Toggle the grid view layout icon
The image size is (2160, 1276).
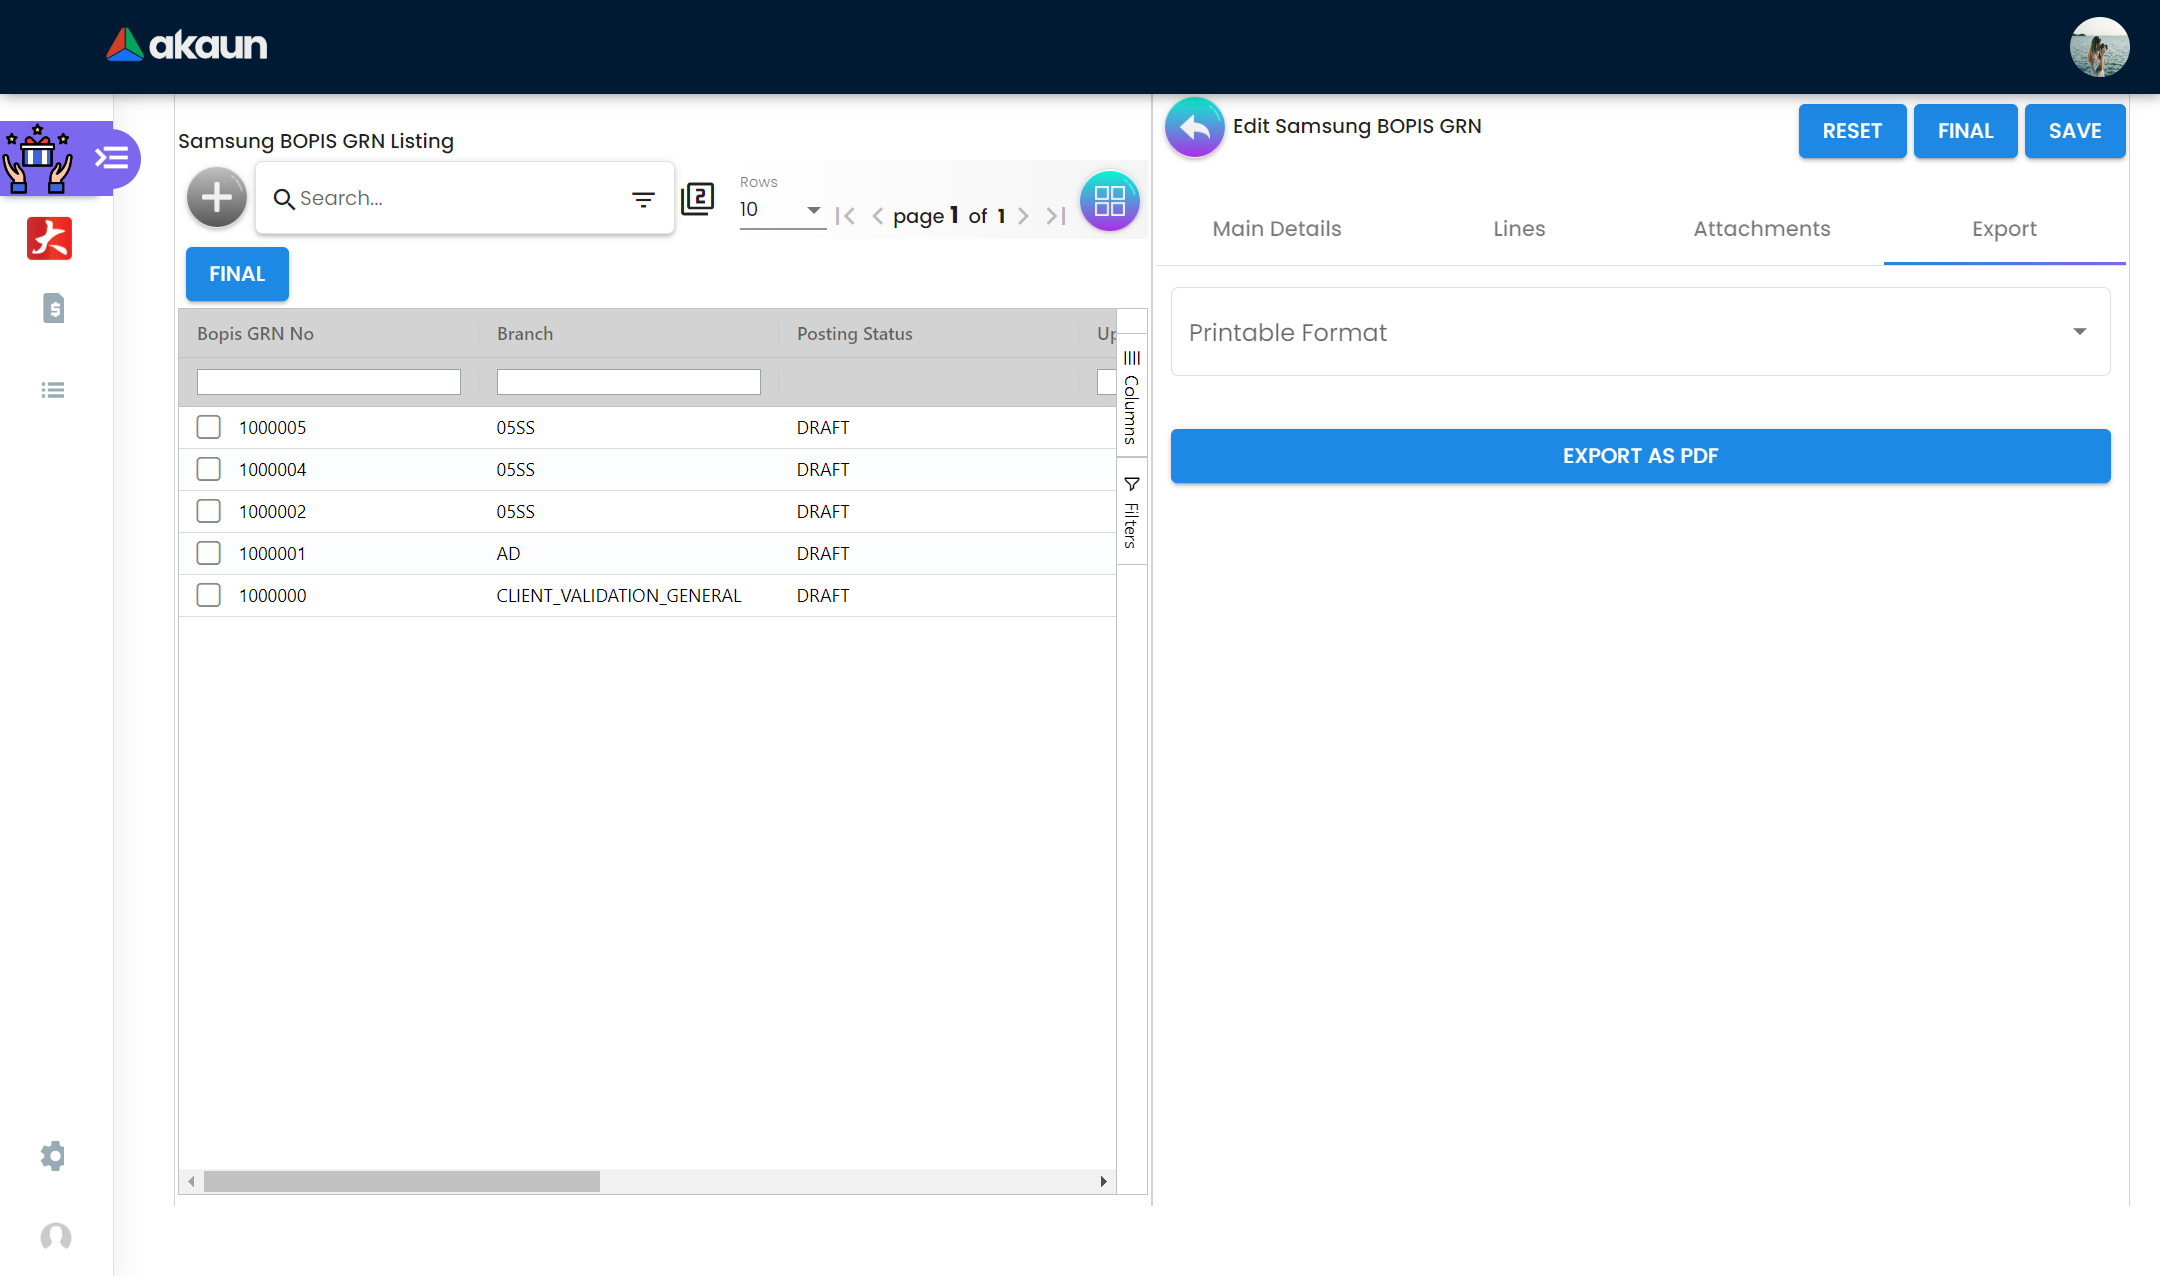(x=1109, y=201)
